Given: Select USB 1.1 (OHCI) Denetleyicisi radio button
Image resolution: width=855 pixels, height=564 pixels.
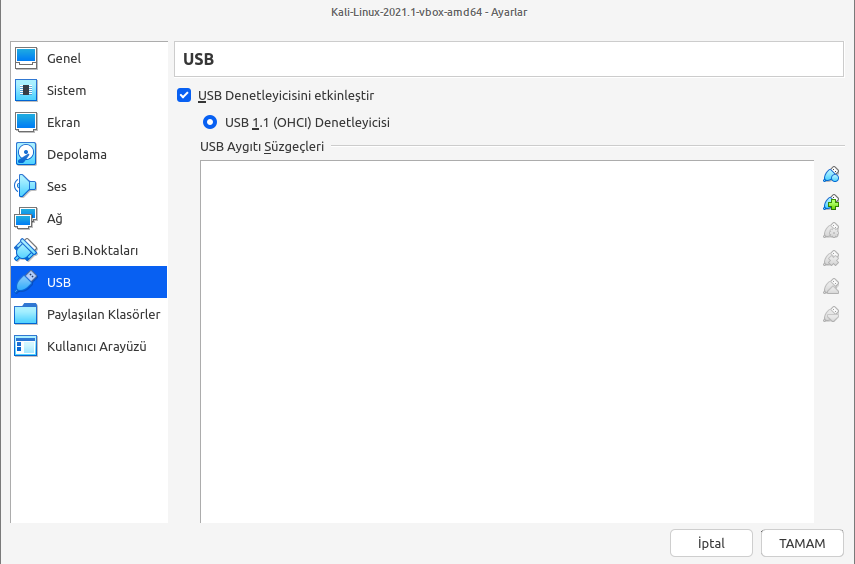Looking at the screenshot, I should click(210, 123).
